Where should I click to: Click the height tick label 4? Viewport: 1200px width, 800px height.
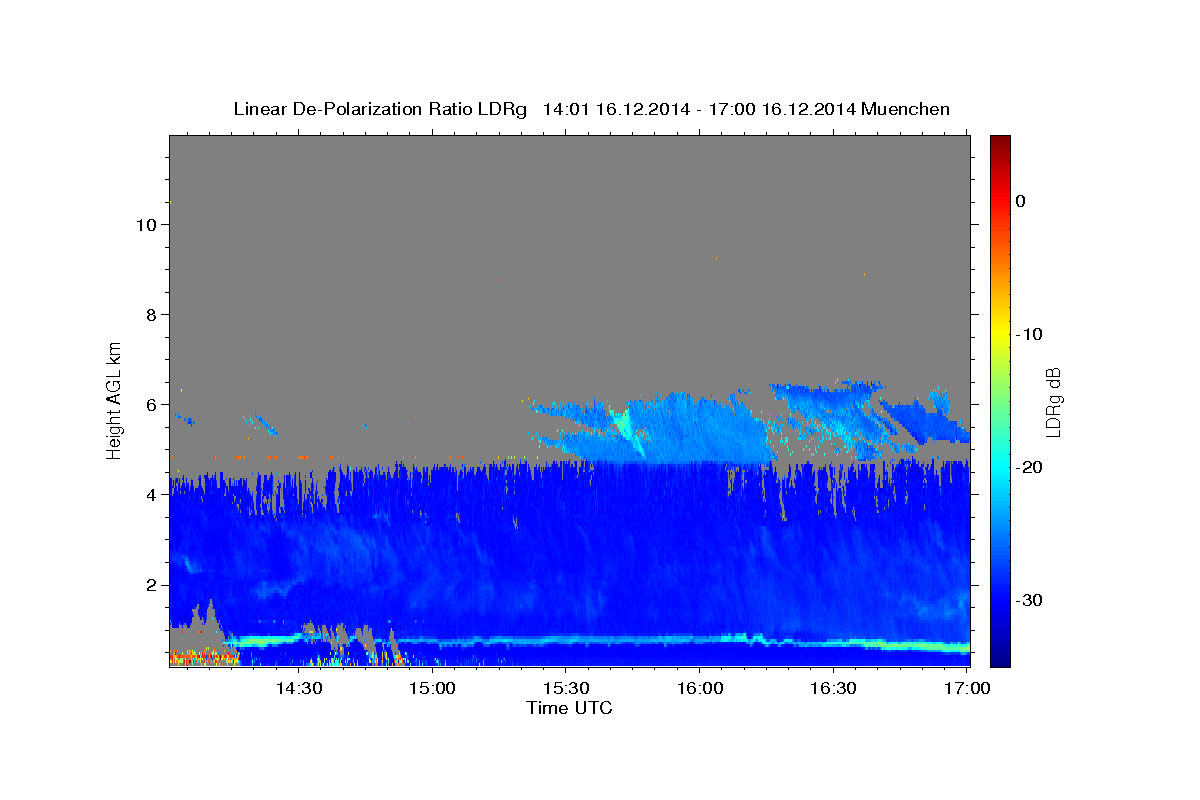coord(150,494)
